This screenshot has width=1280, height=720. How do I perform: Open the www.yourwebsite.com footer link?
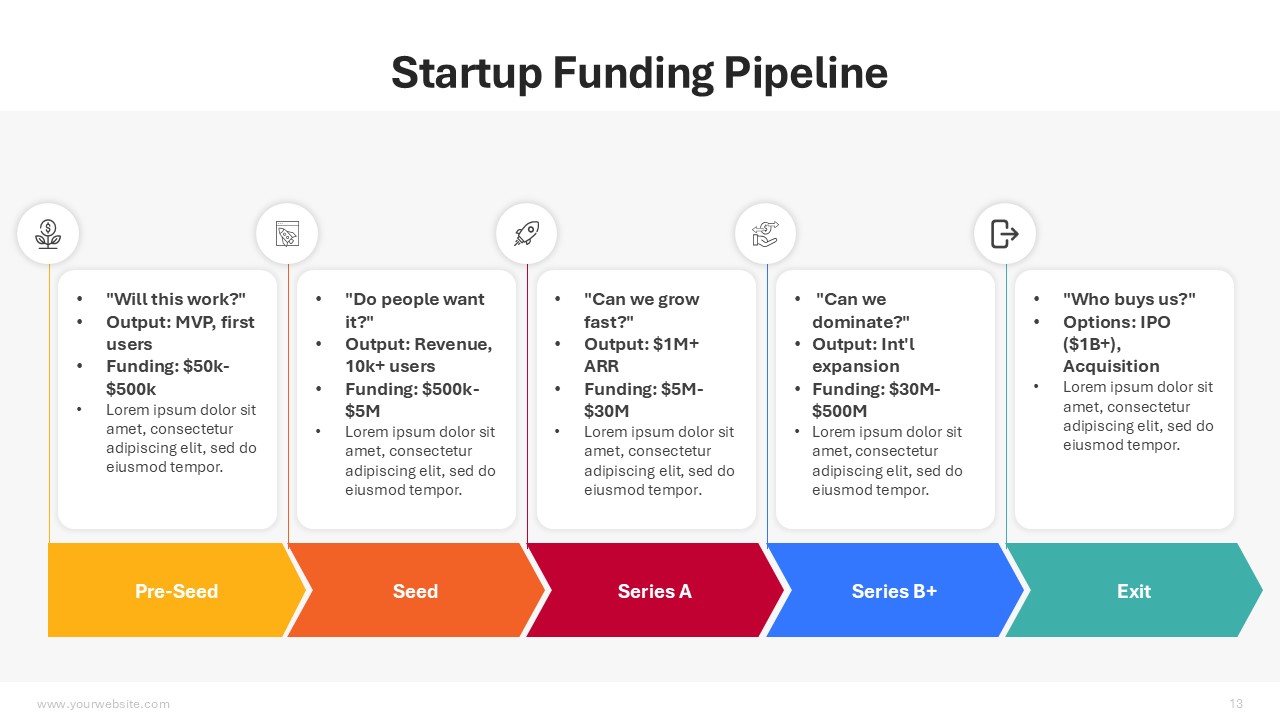(x=103, y=704)
